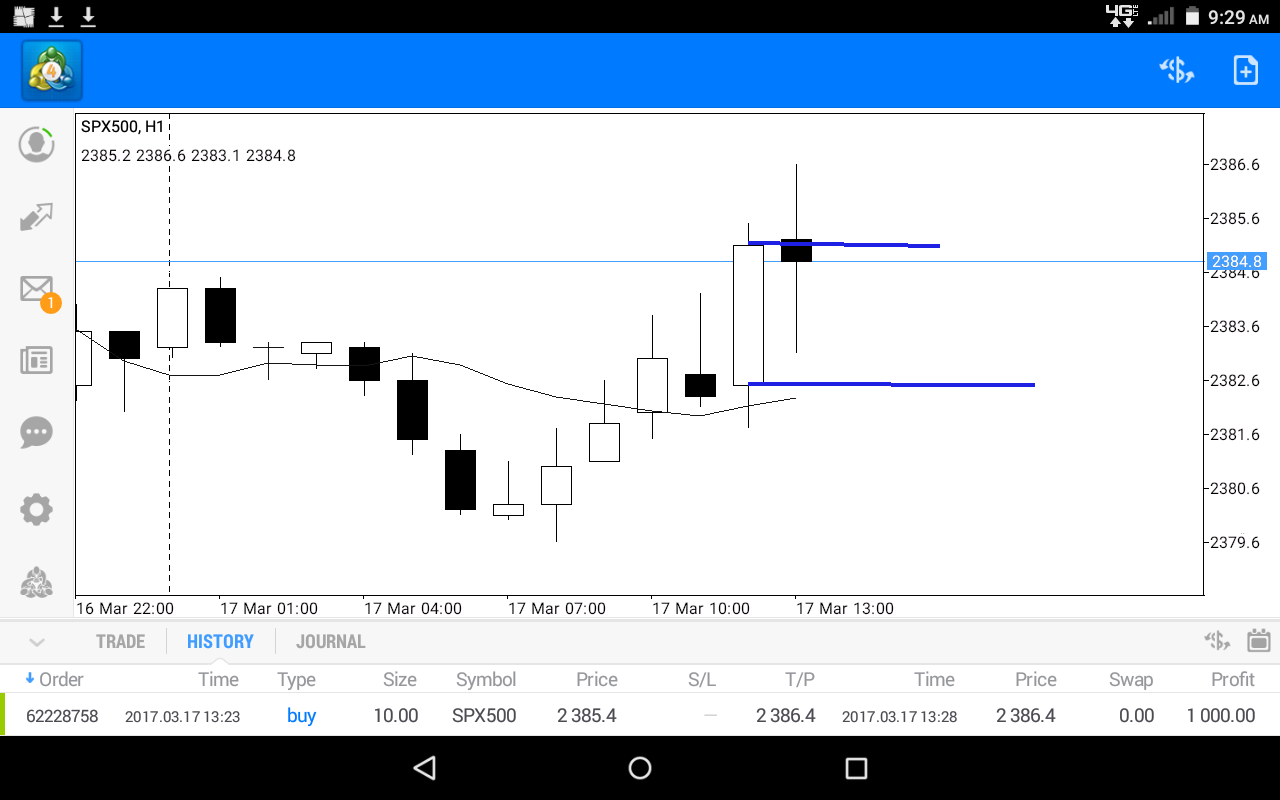
Task: Click the 2 385.4 open price cell
Action: [587, 716]
